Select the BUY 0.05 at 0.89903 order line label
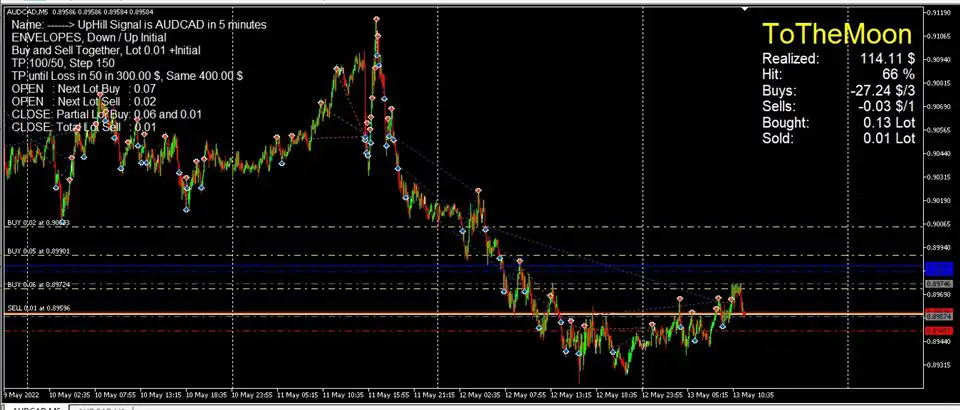This screenshot has height=410, width=960. click(x=38, y=252)
